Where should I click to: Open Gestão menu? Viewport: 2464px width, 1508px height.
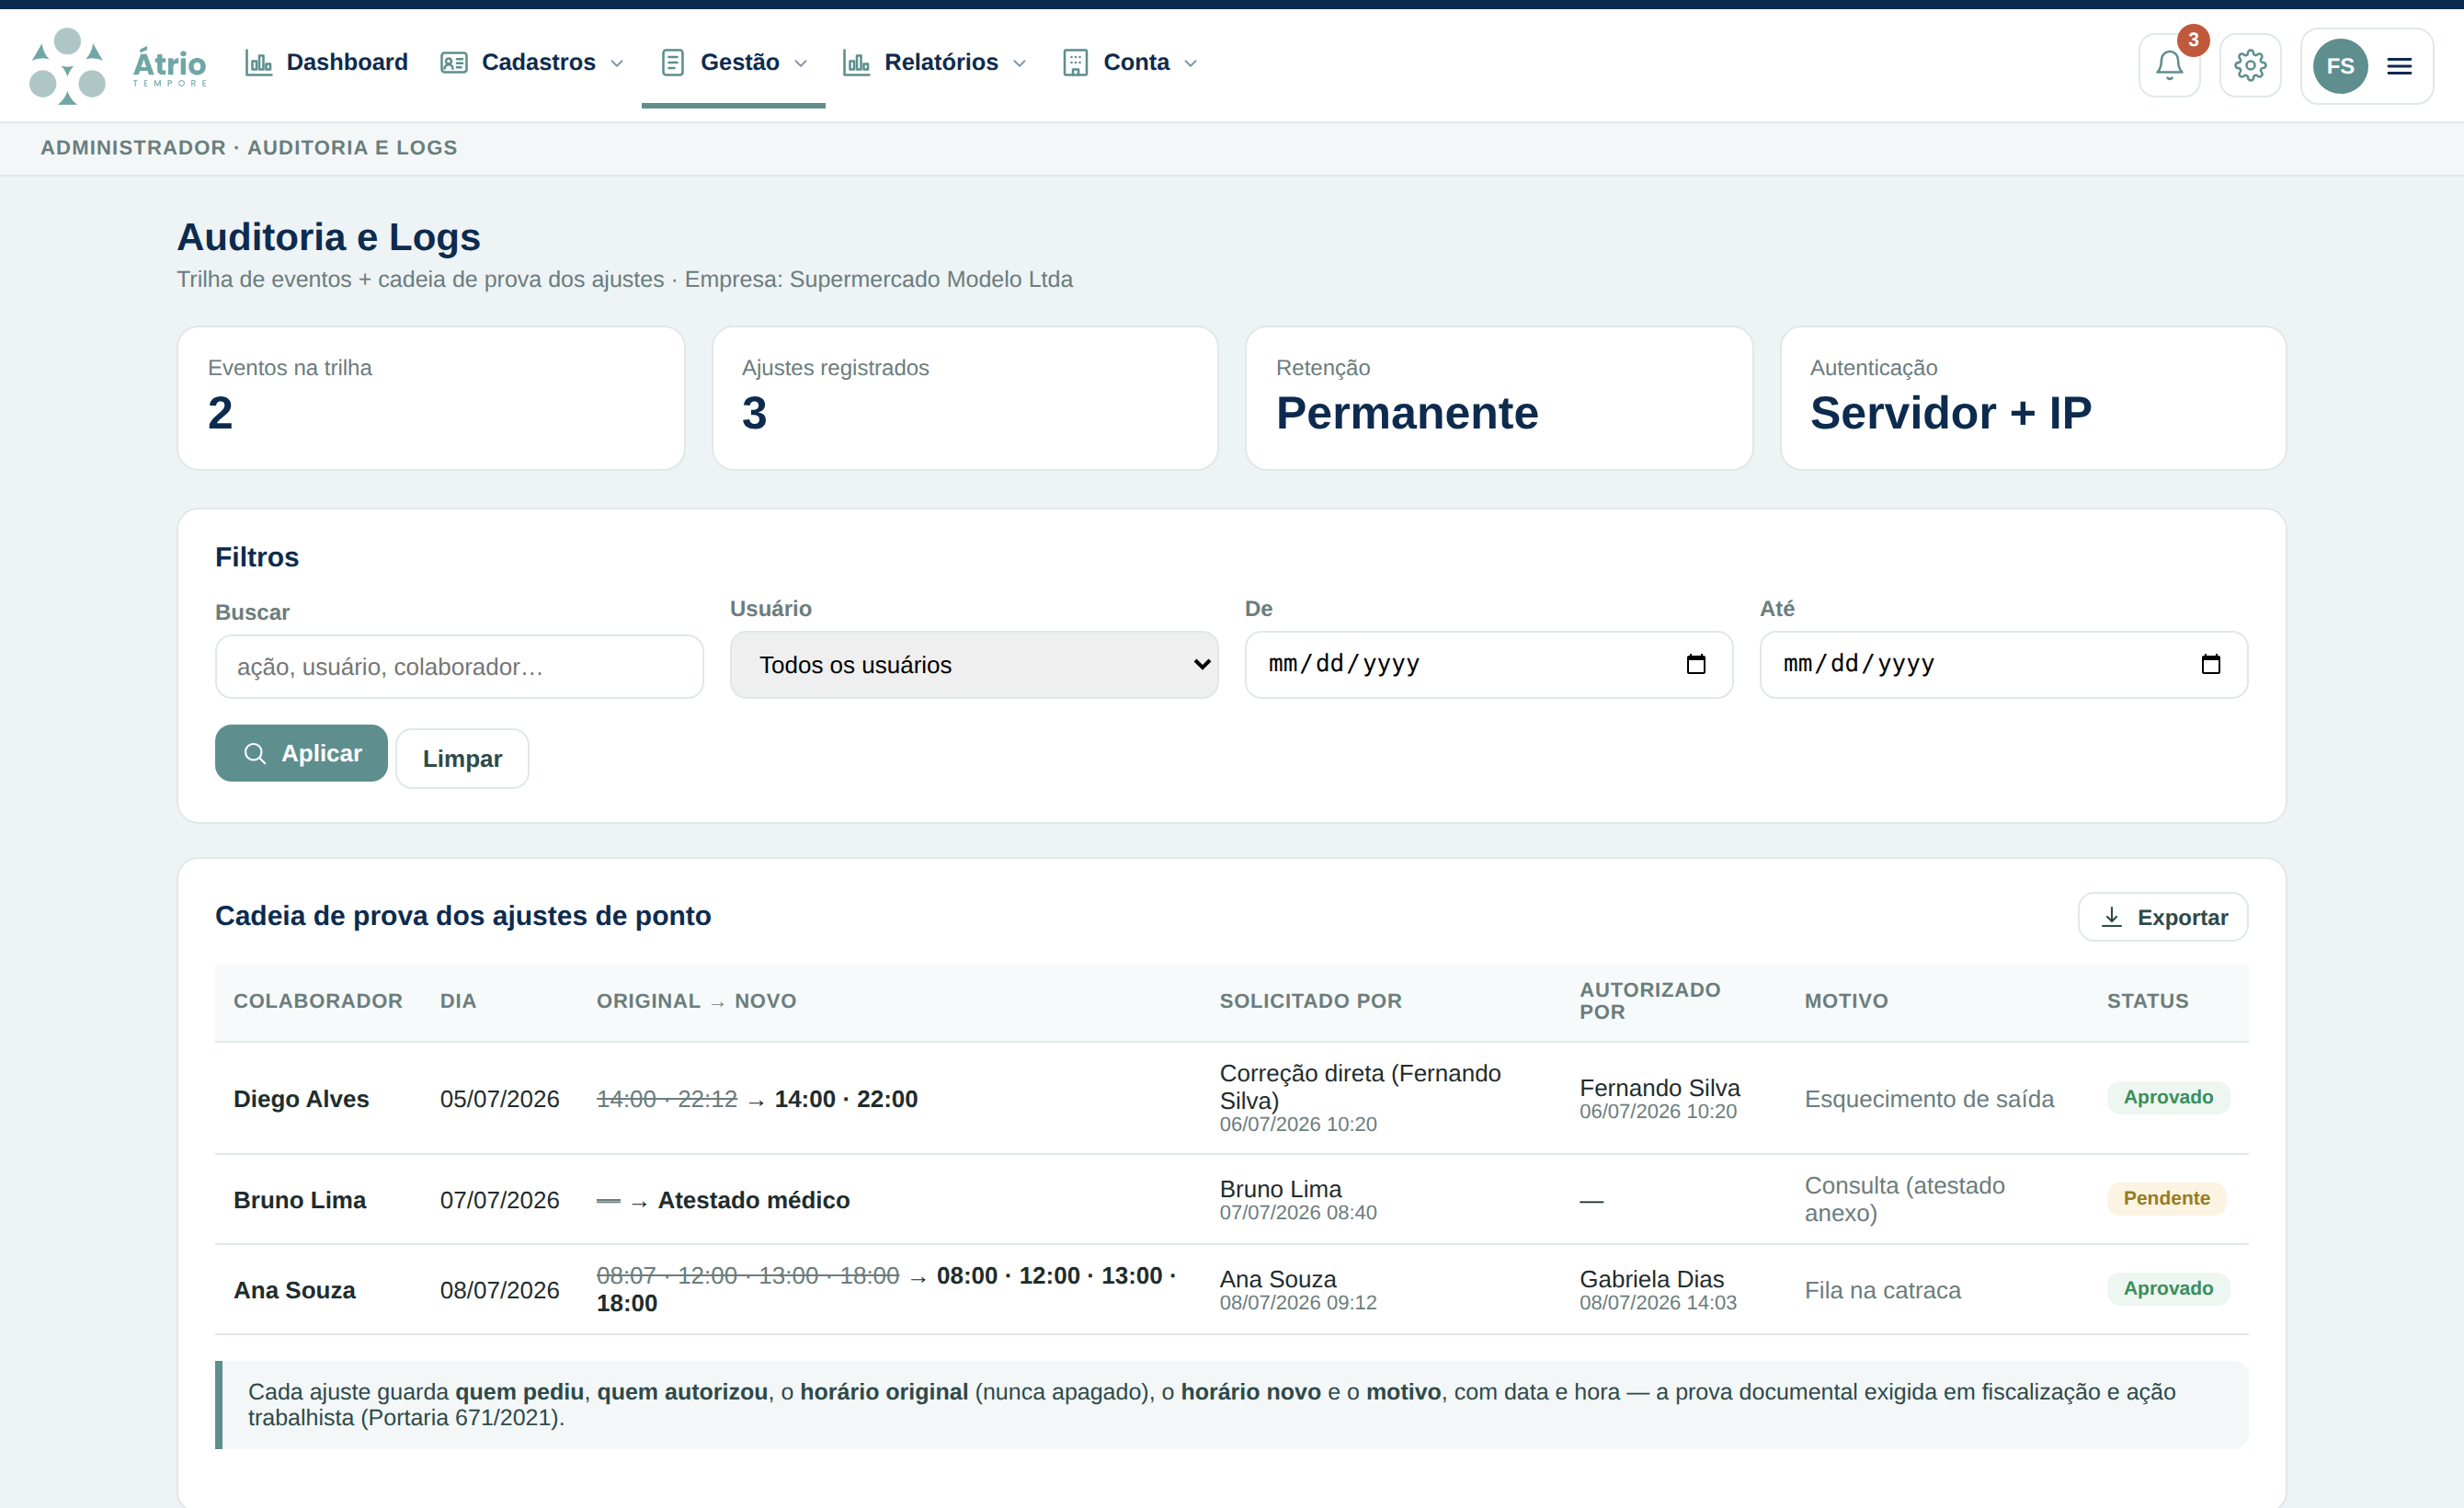pyautogui.click(x=734, y=63)
